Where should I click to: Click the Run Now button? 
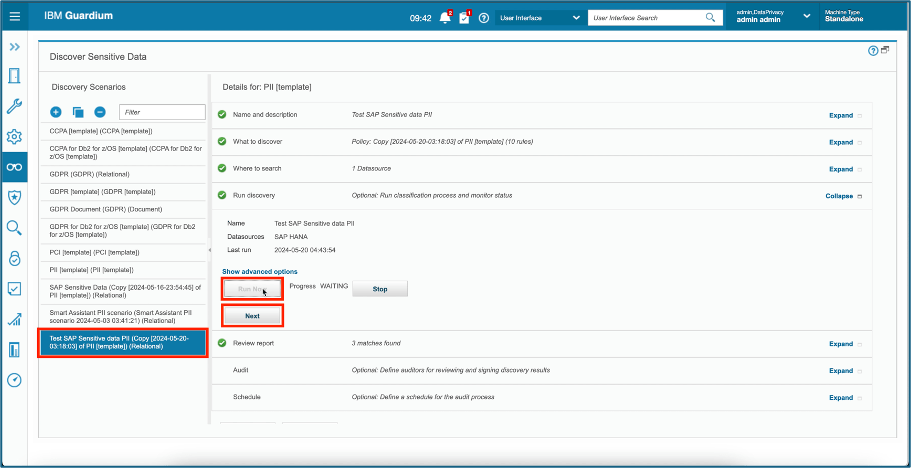pyautogui.click(x=252, y=288)
